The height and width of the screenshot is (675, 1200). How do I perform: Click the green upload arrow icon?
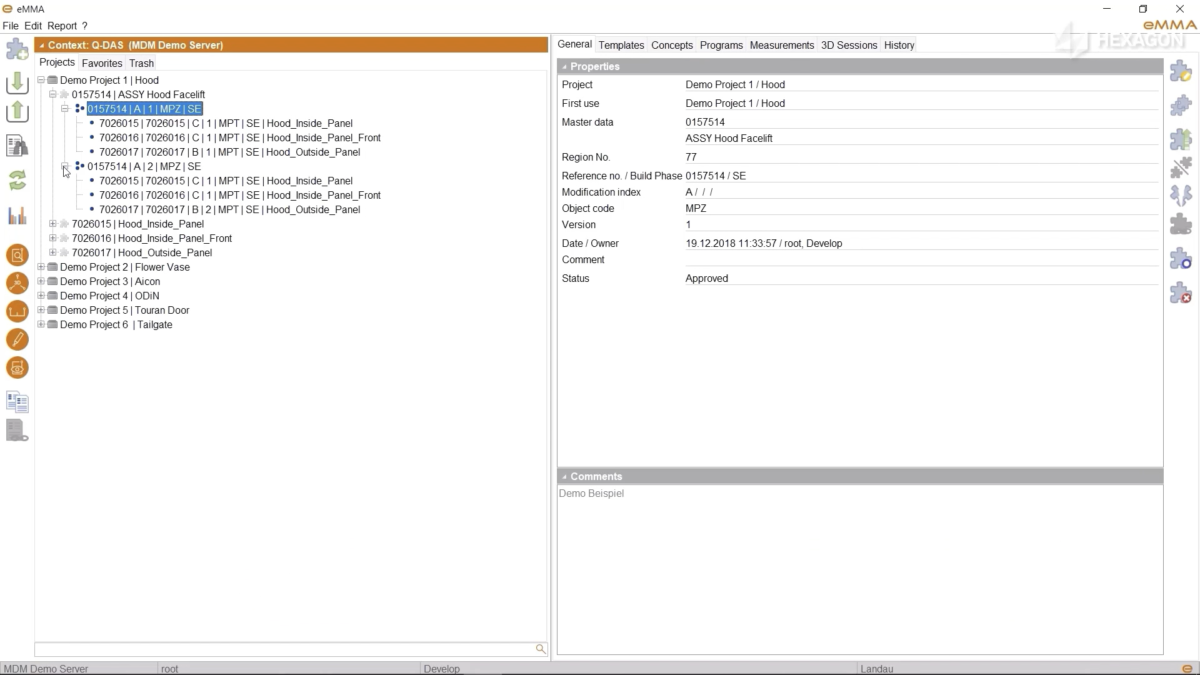[x=17, y=112]
